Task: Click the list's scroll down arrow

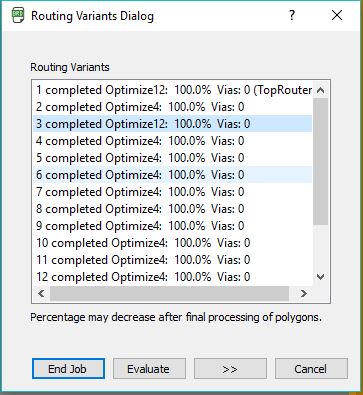Action: pos(321,277)
